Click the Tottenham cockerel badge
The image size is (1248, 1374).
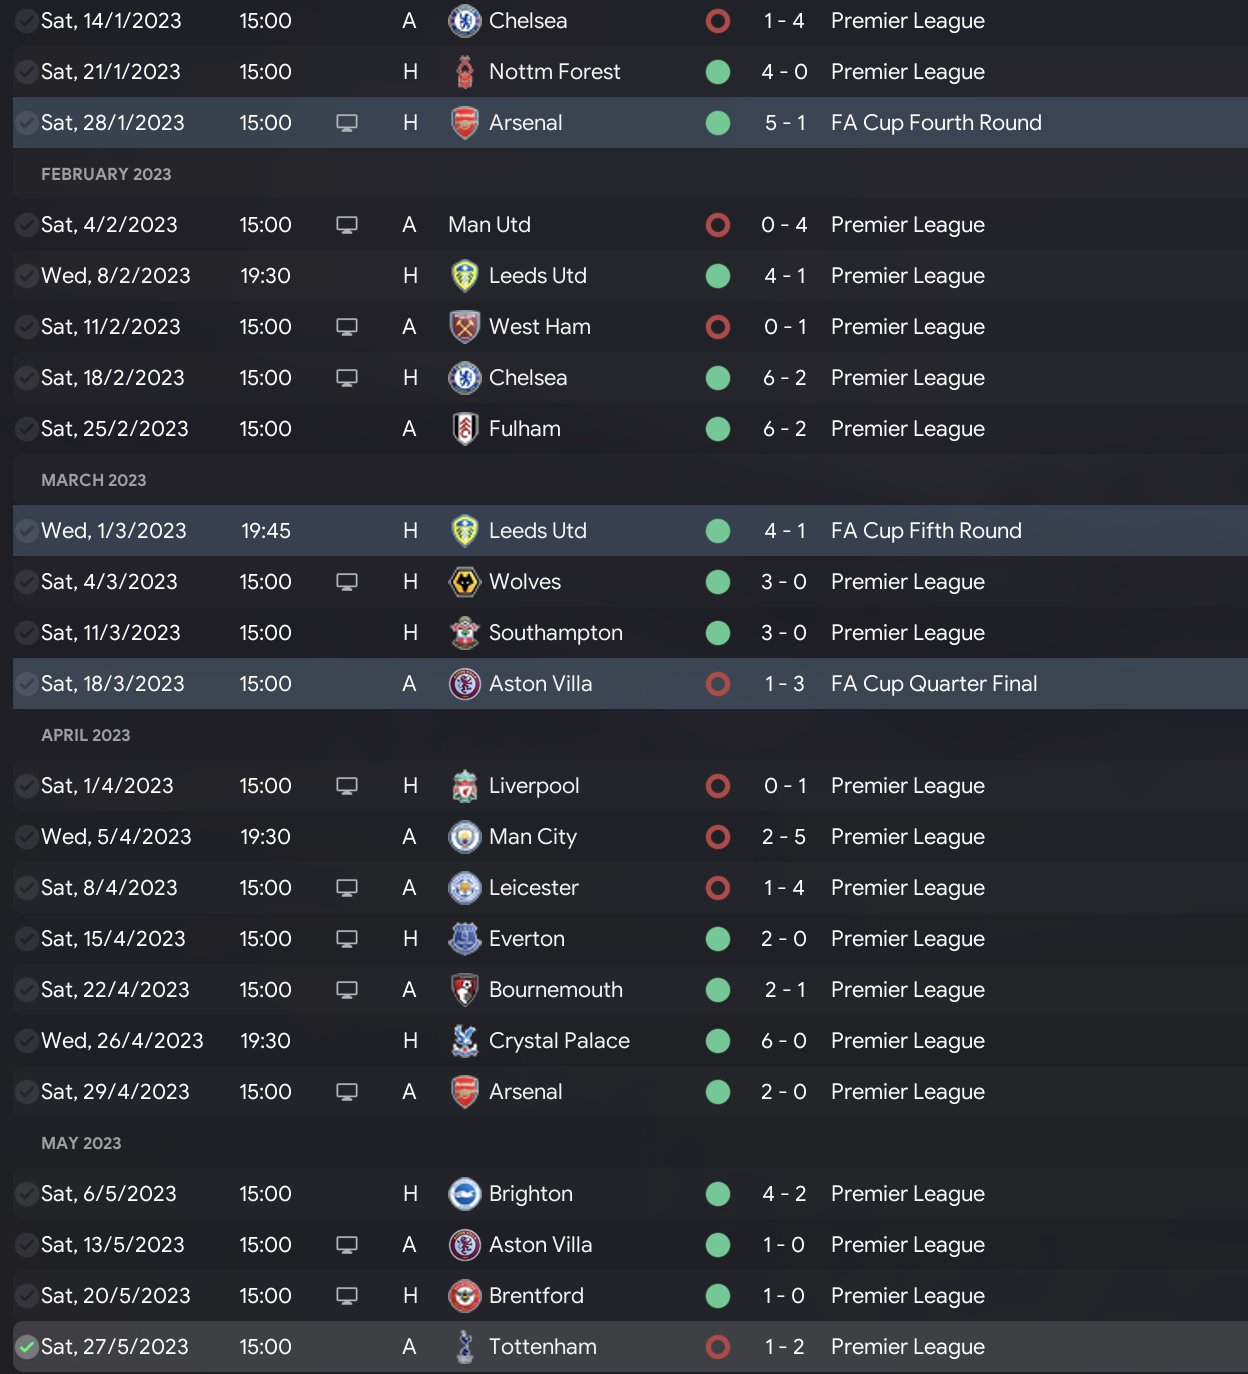click(x=465, y=1347)
